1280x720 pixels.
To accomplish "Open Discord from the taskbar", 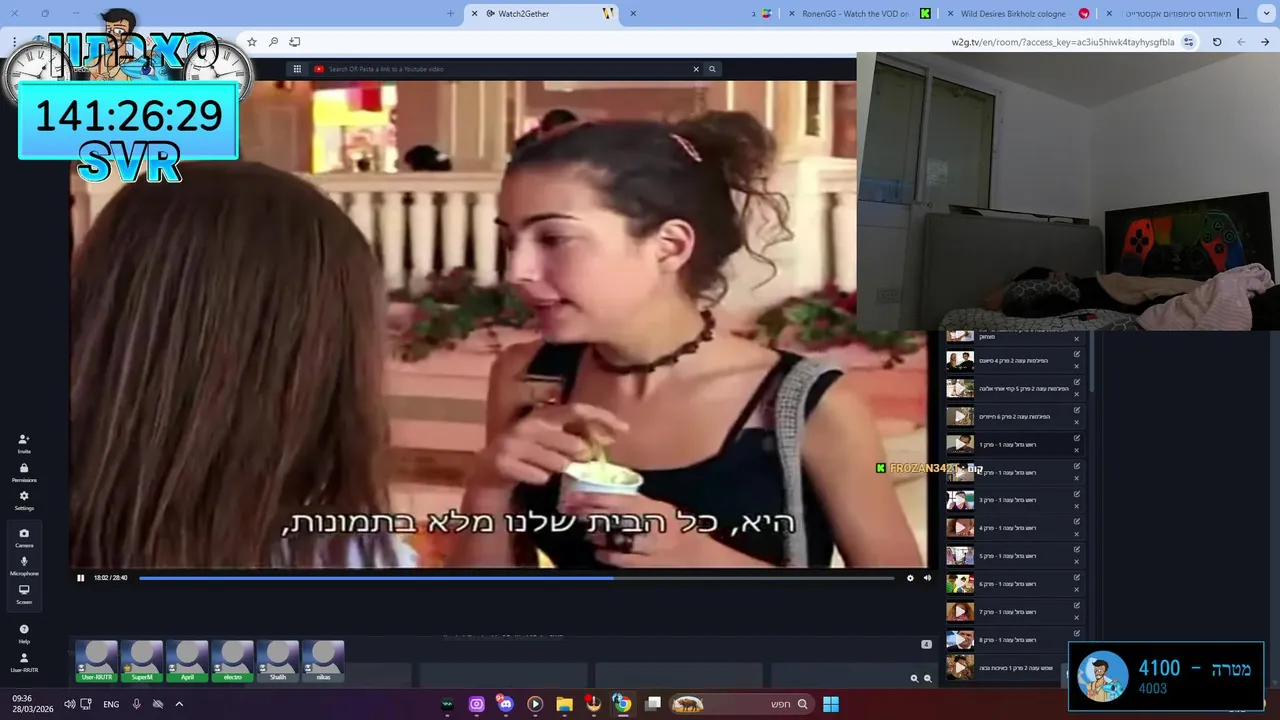I will click(x=505, y=704).
